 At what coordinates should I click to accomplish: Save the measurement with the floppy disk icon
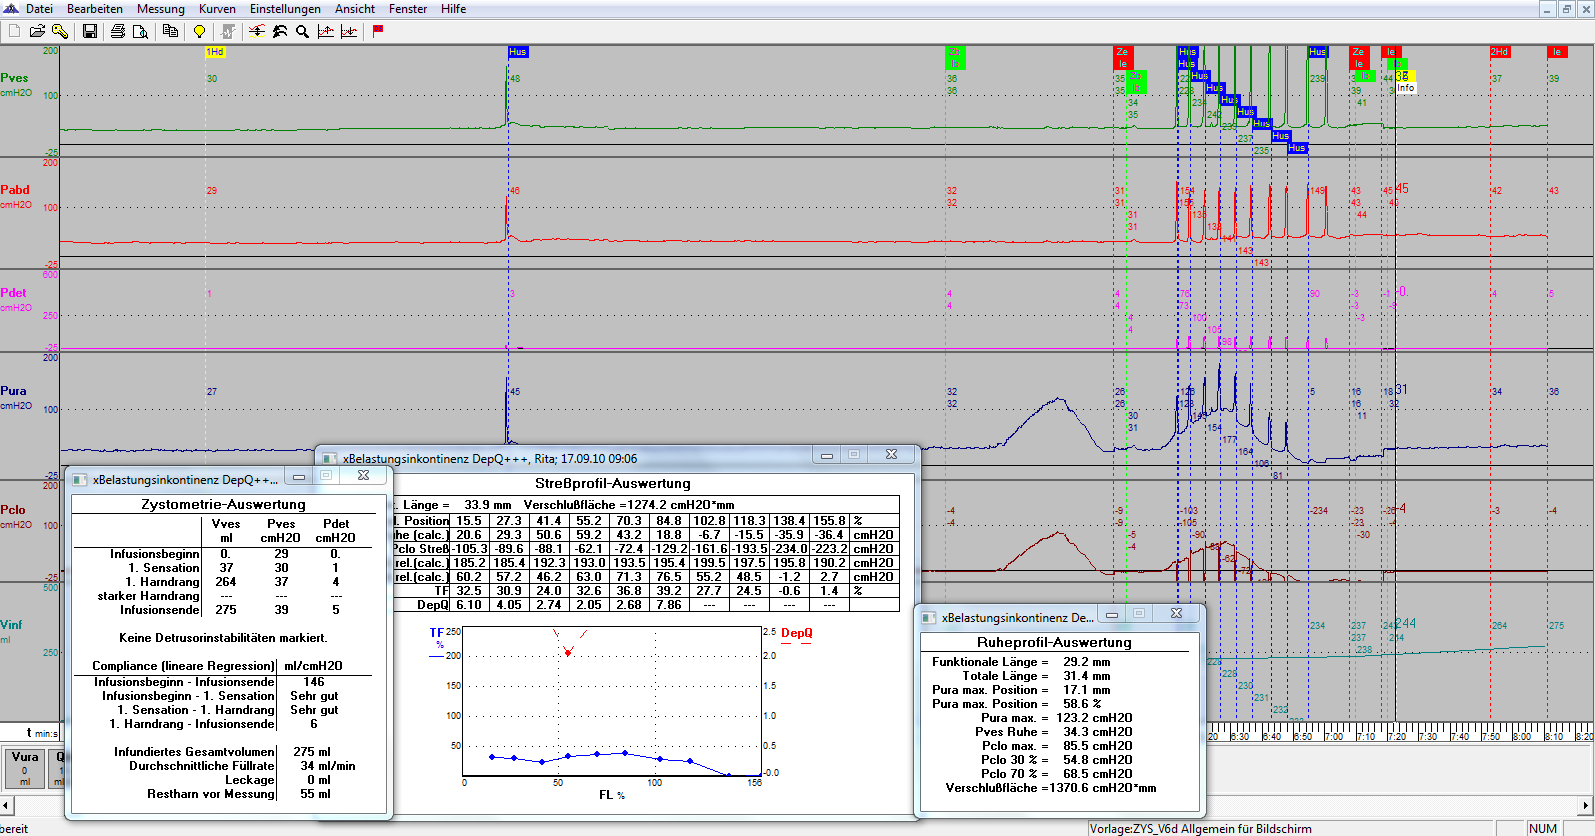point(90,31)
